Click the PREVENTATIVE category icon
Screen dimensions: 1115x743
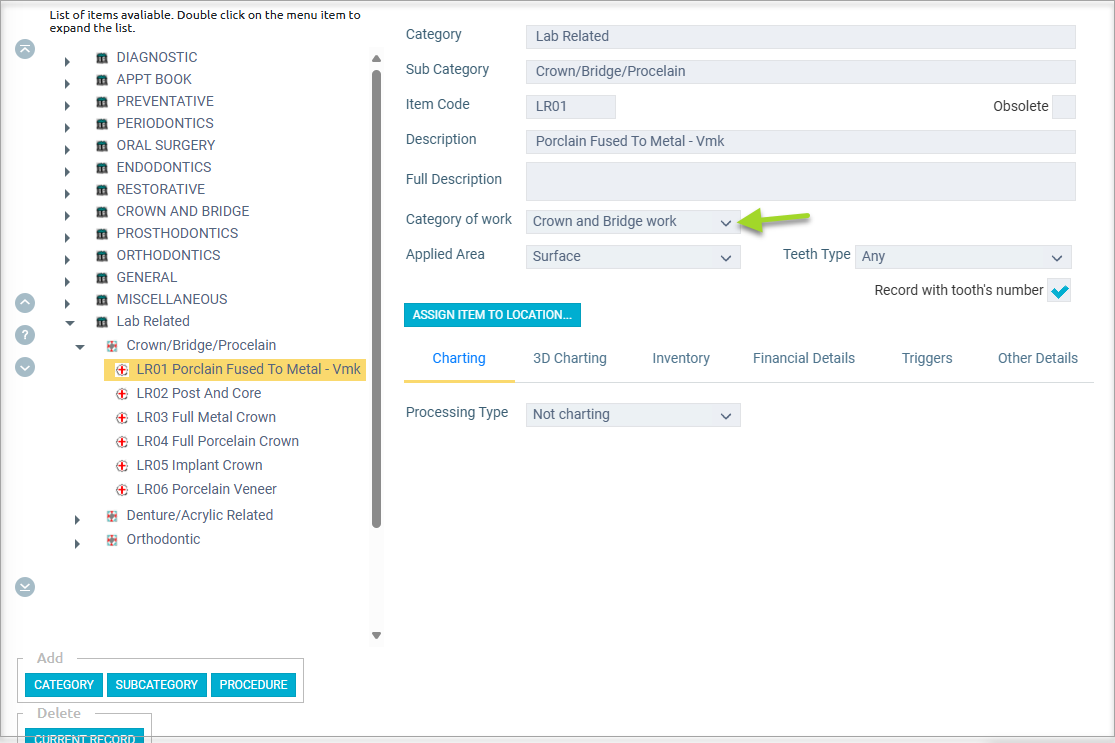pos(102,102)
